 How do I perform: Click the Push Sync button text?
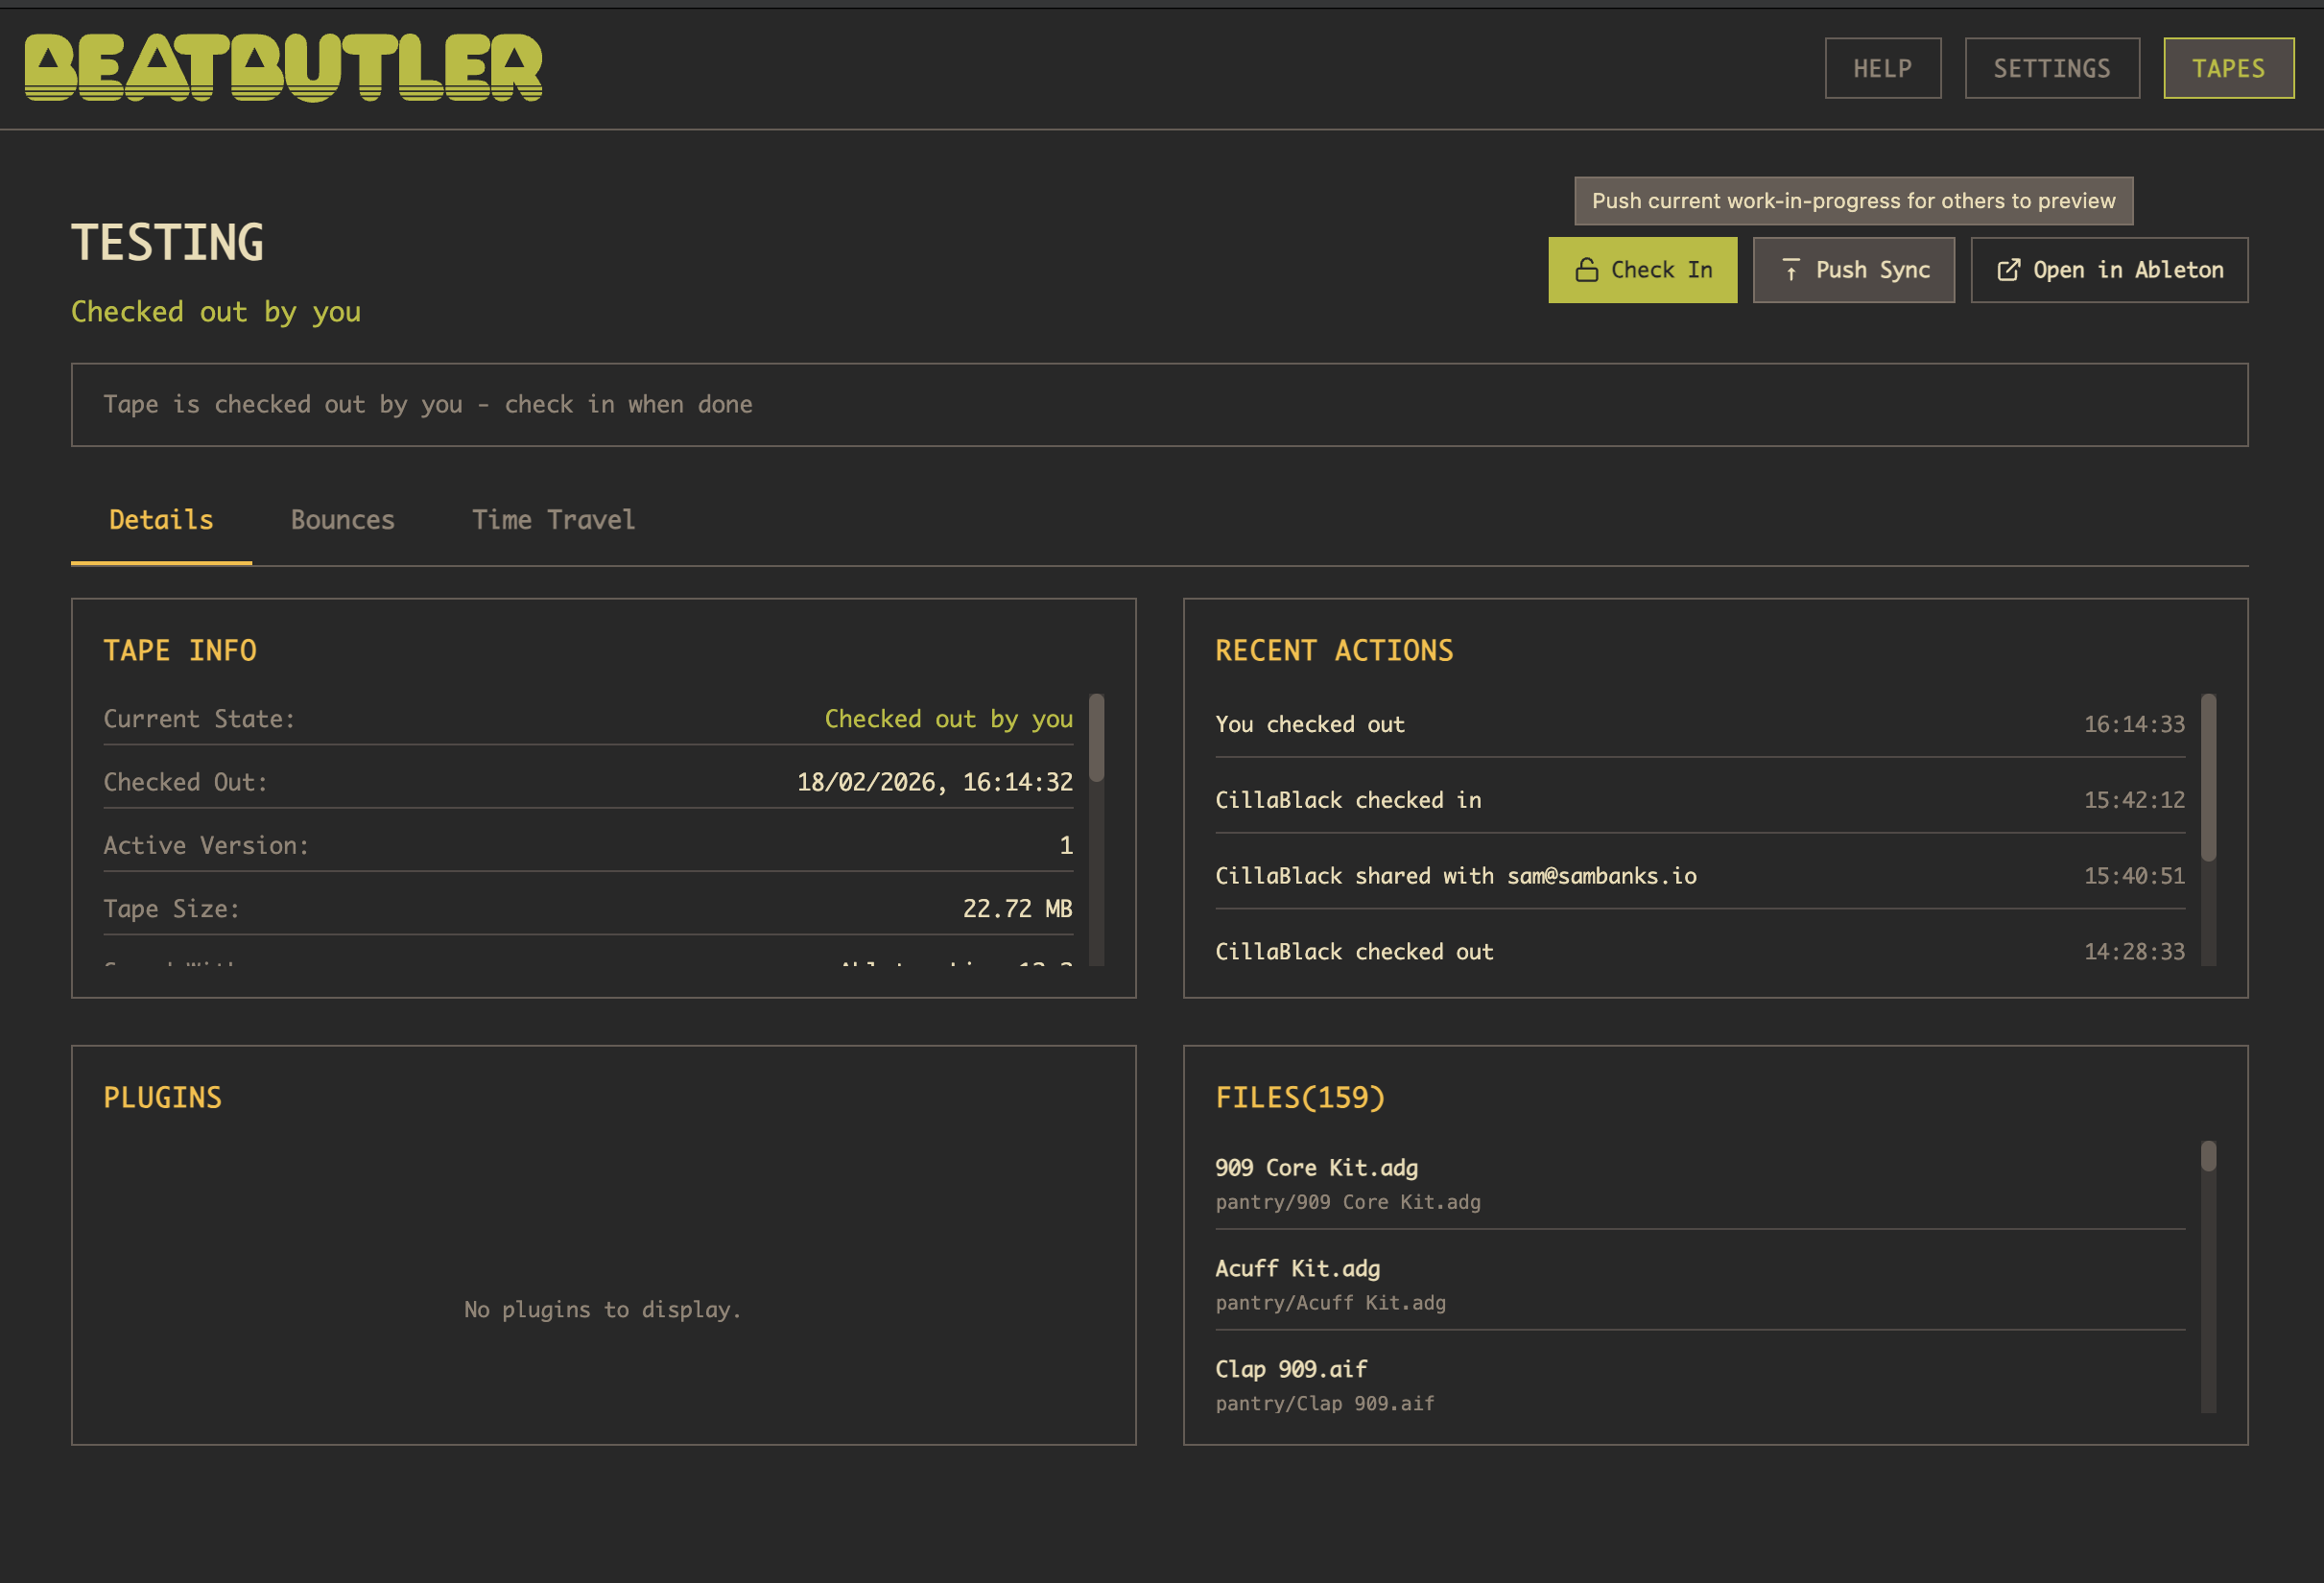(1872, 270)
